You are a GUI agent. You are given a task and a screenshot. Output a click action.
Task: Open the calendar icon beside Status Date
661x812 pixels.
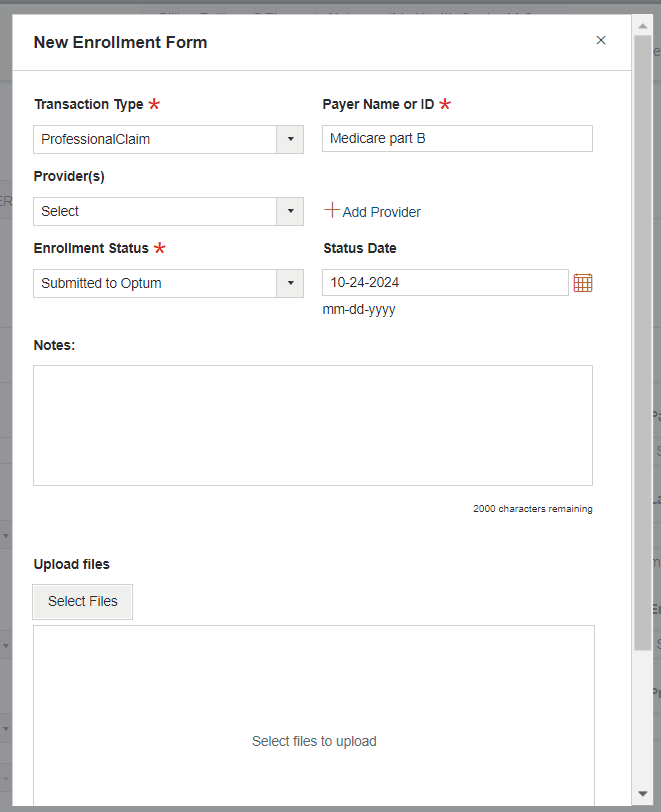583,282
